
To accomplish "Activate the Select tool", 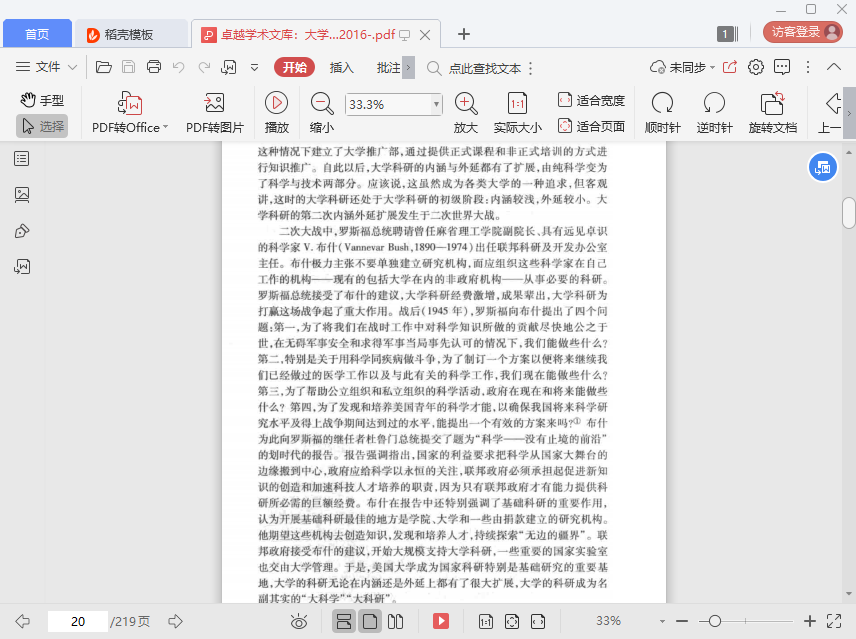I will (x=43, y=127).
